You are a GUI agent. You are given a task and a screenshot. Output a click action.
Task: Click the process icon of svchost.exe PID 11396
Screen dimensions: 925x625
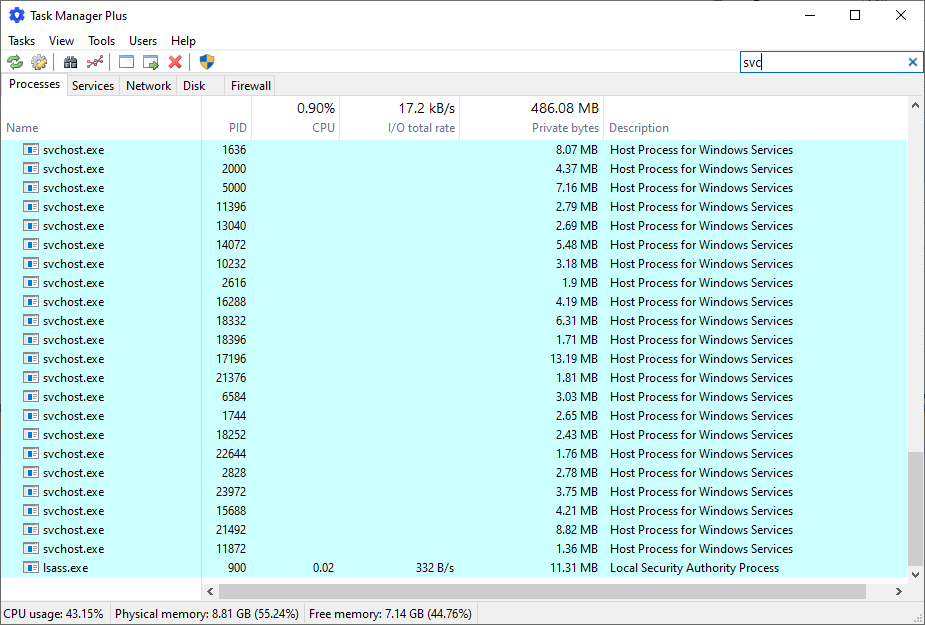tap(31, 207)
